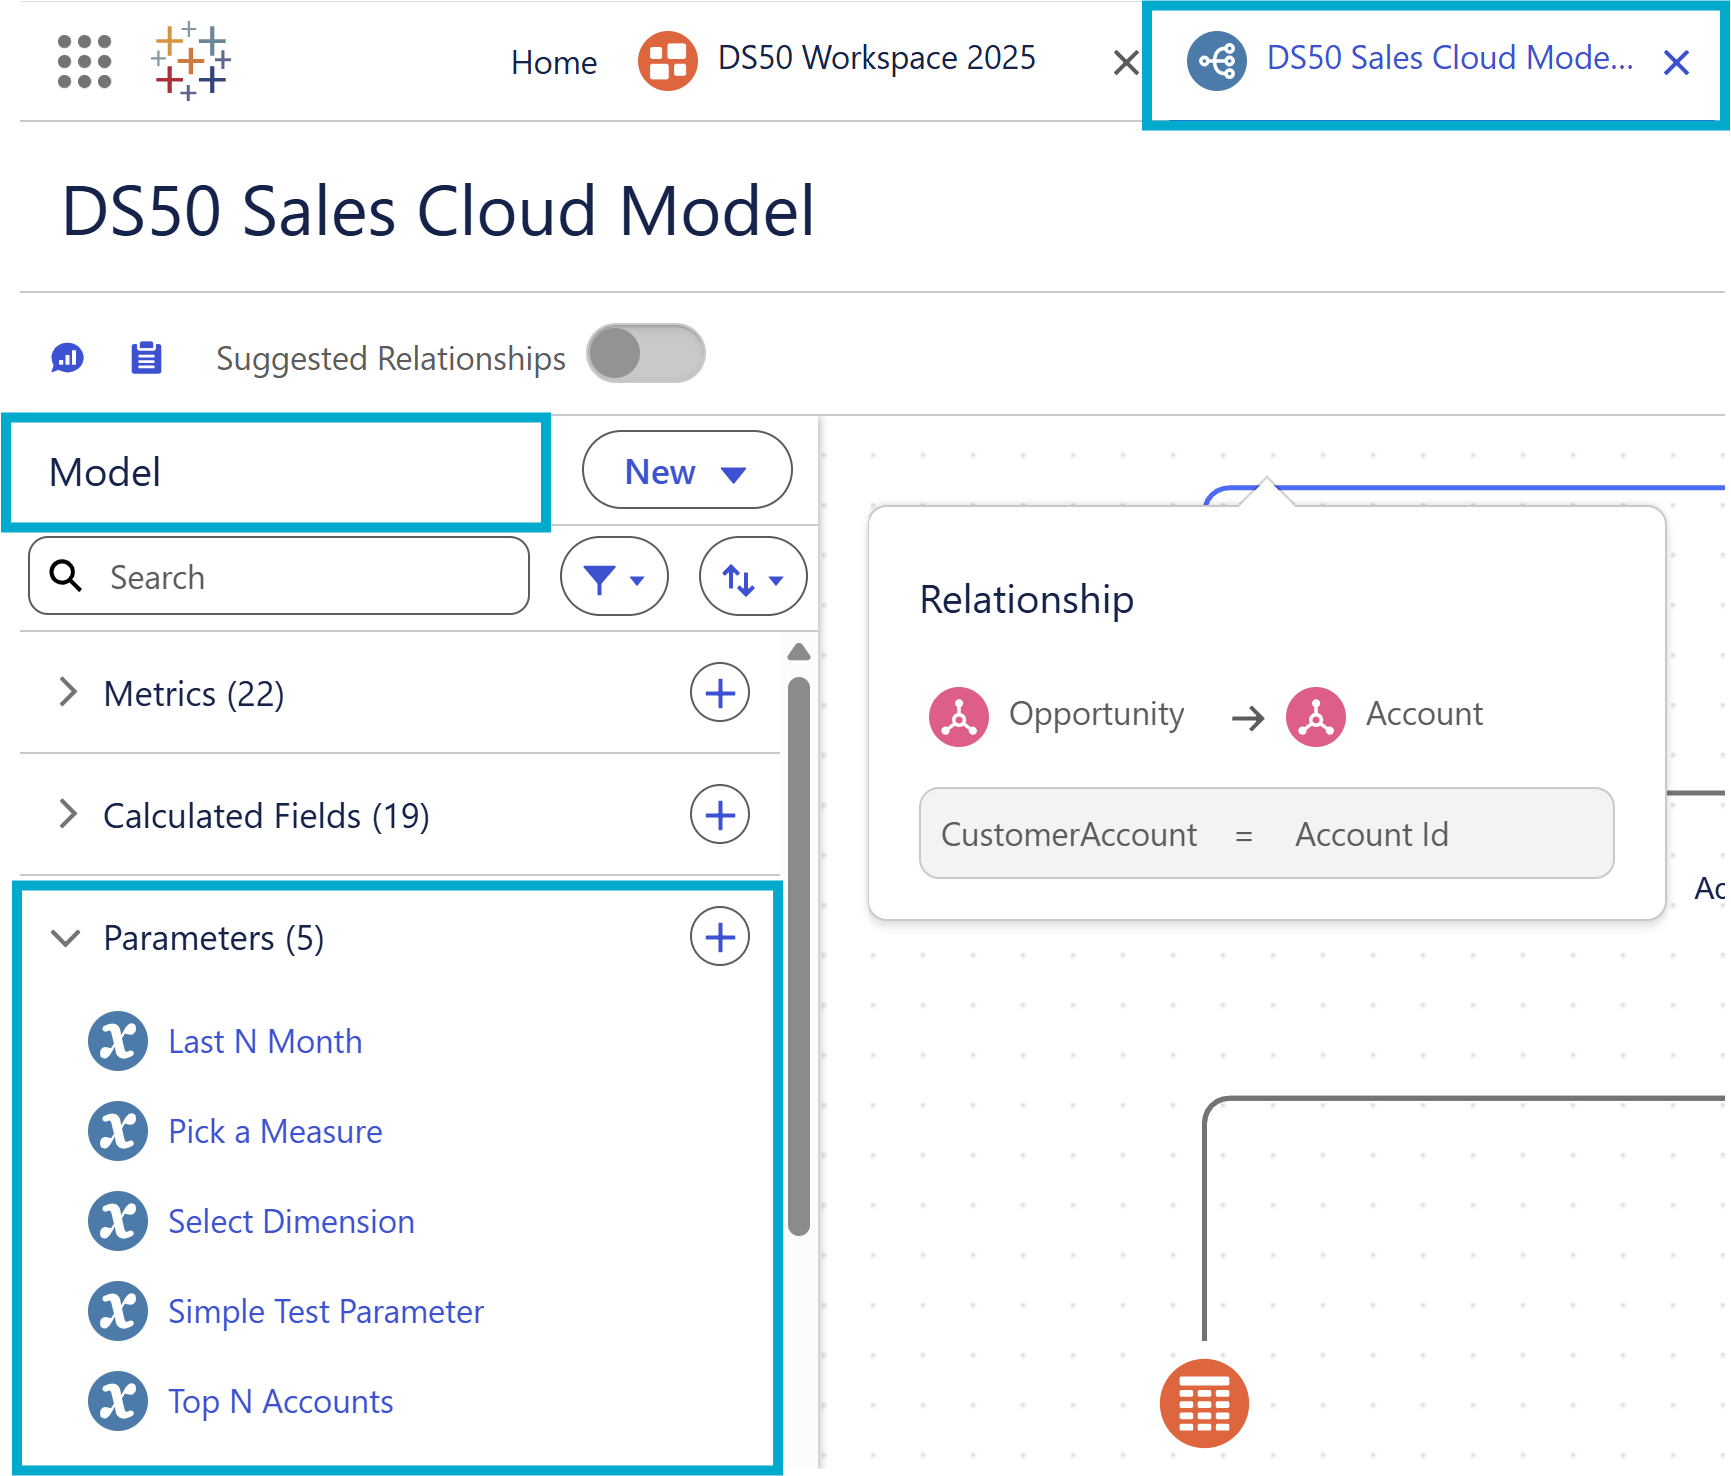Click the Select Dimension parameter icon
Viewport: 1731px width, 1476px height.
(118, 1221)
